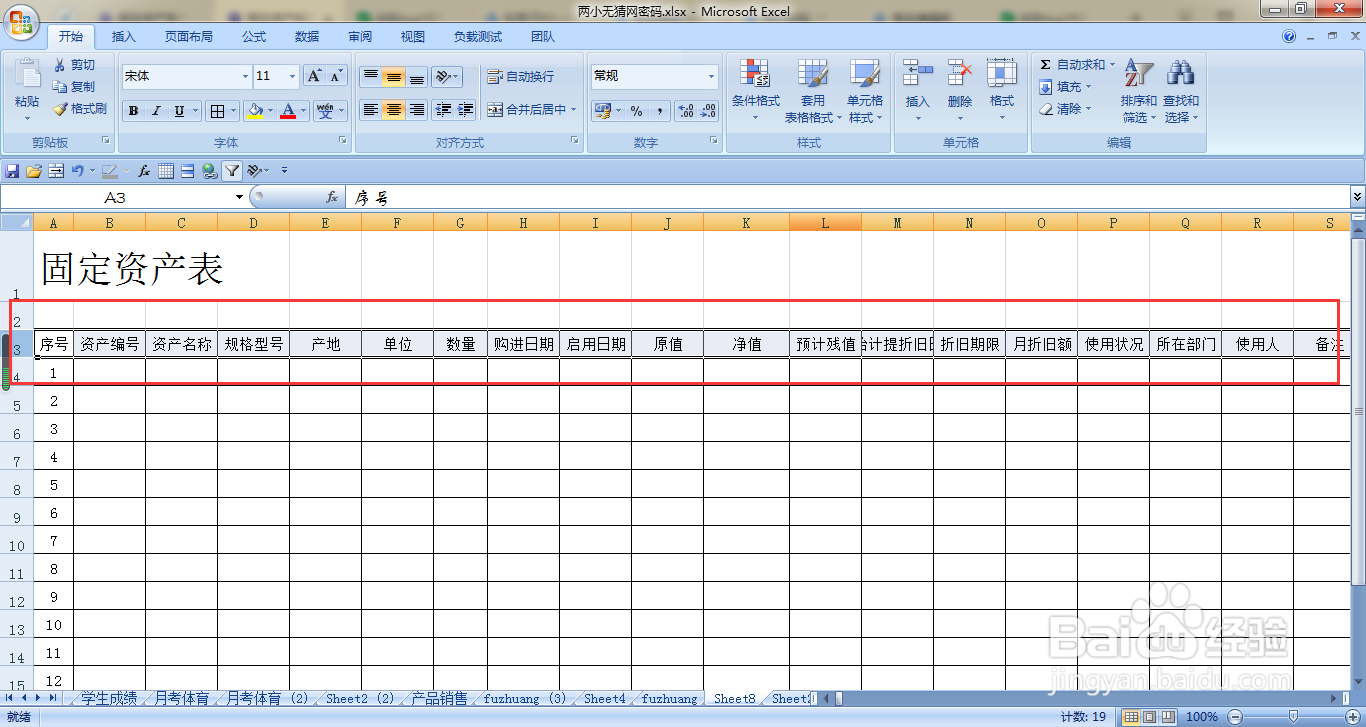Click the Delete cells (删除) icon
This screenshot has width=1366, height=727.
(960, 74)
